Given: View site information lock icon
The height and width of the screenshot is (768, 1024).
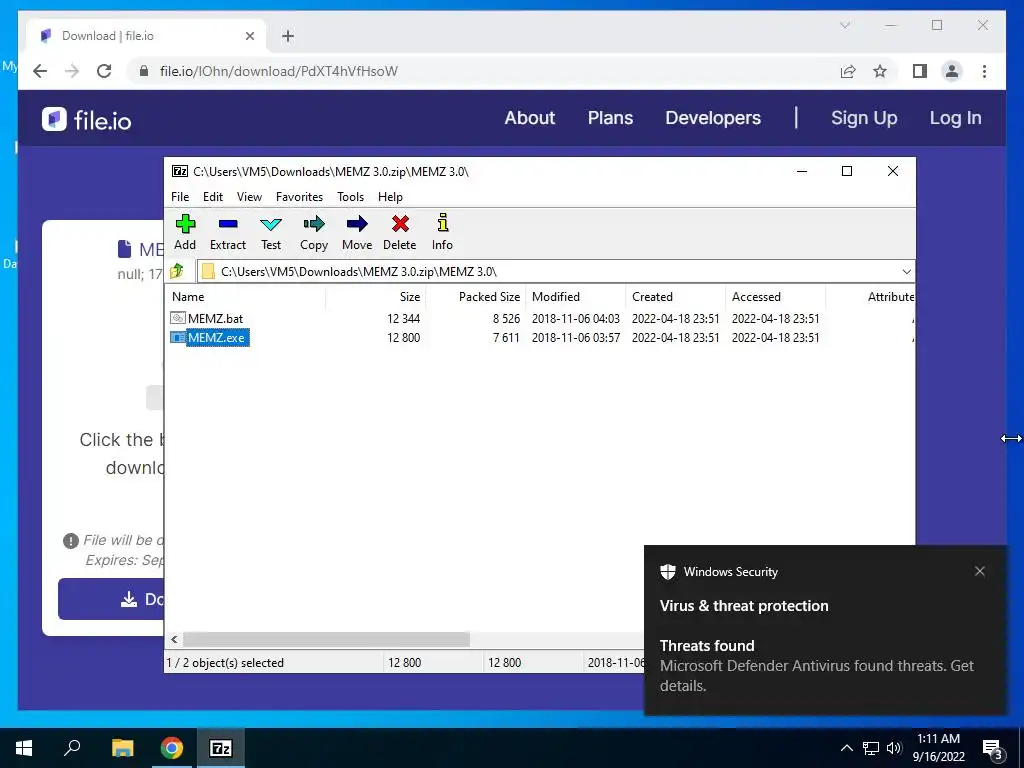Looking at the screenshot, I should click(x=144, y=71).
